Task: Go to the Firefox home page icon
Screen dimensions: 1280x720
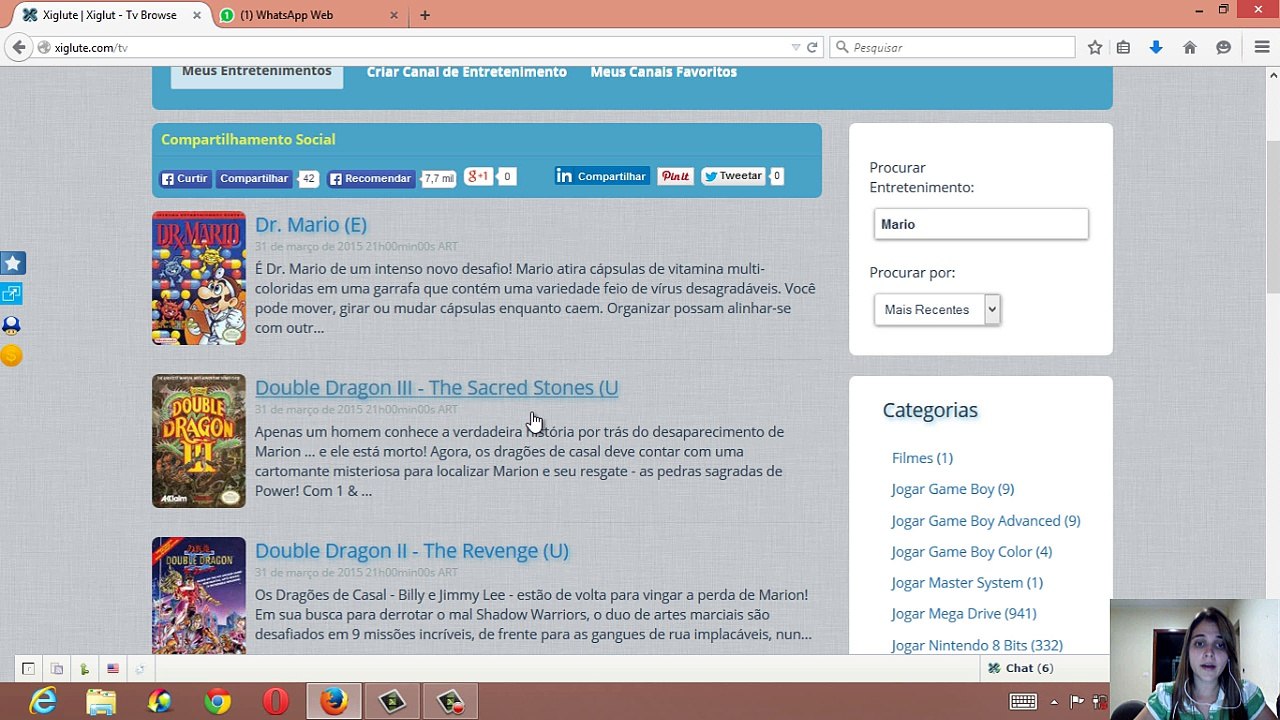Action: pyautogui.click(x=1190, y=47)
